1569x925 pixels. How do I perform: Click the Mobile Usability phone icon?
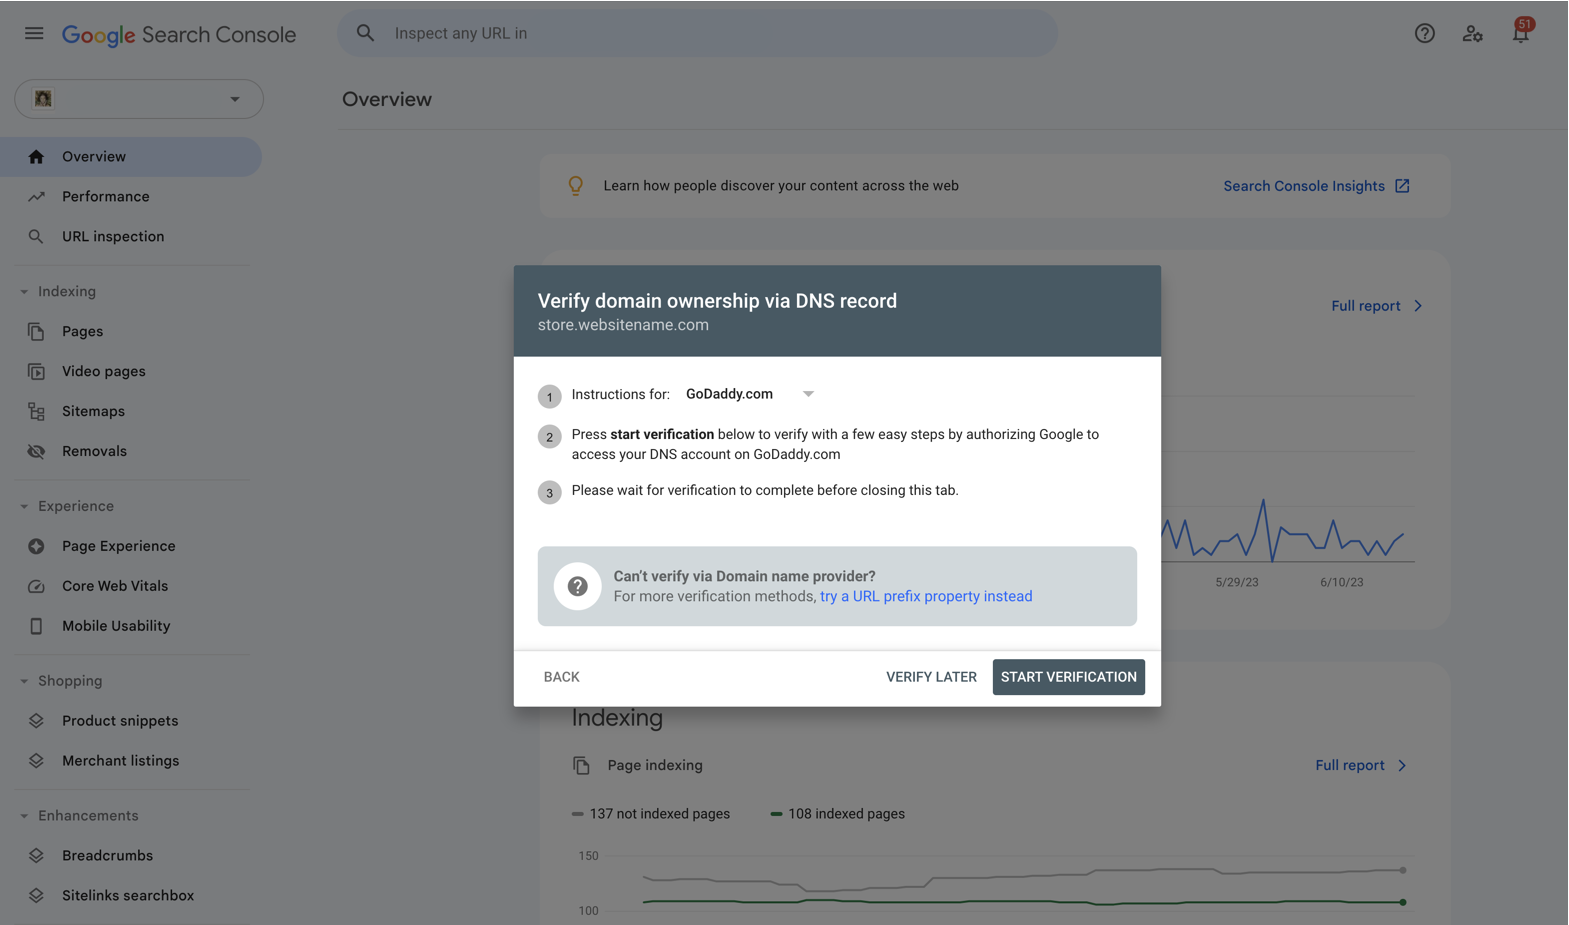click(x=36, y=626)
